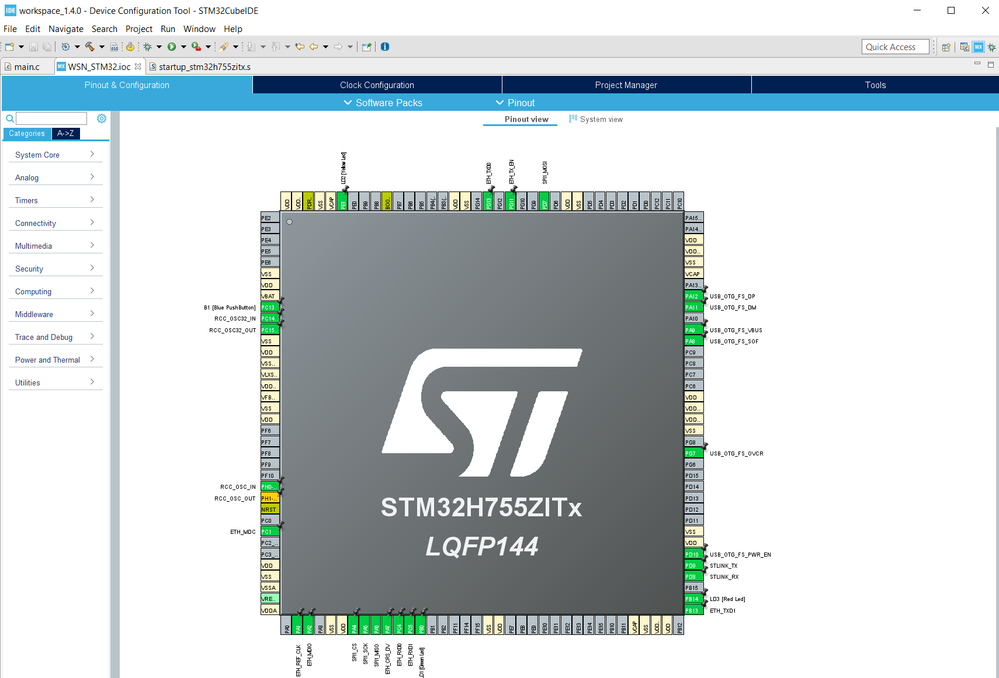Click the yellow NRST pin
This screenshot has height=678, width=999.
point(270,509)
